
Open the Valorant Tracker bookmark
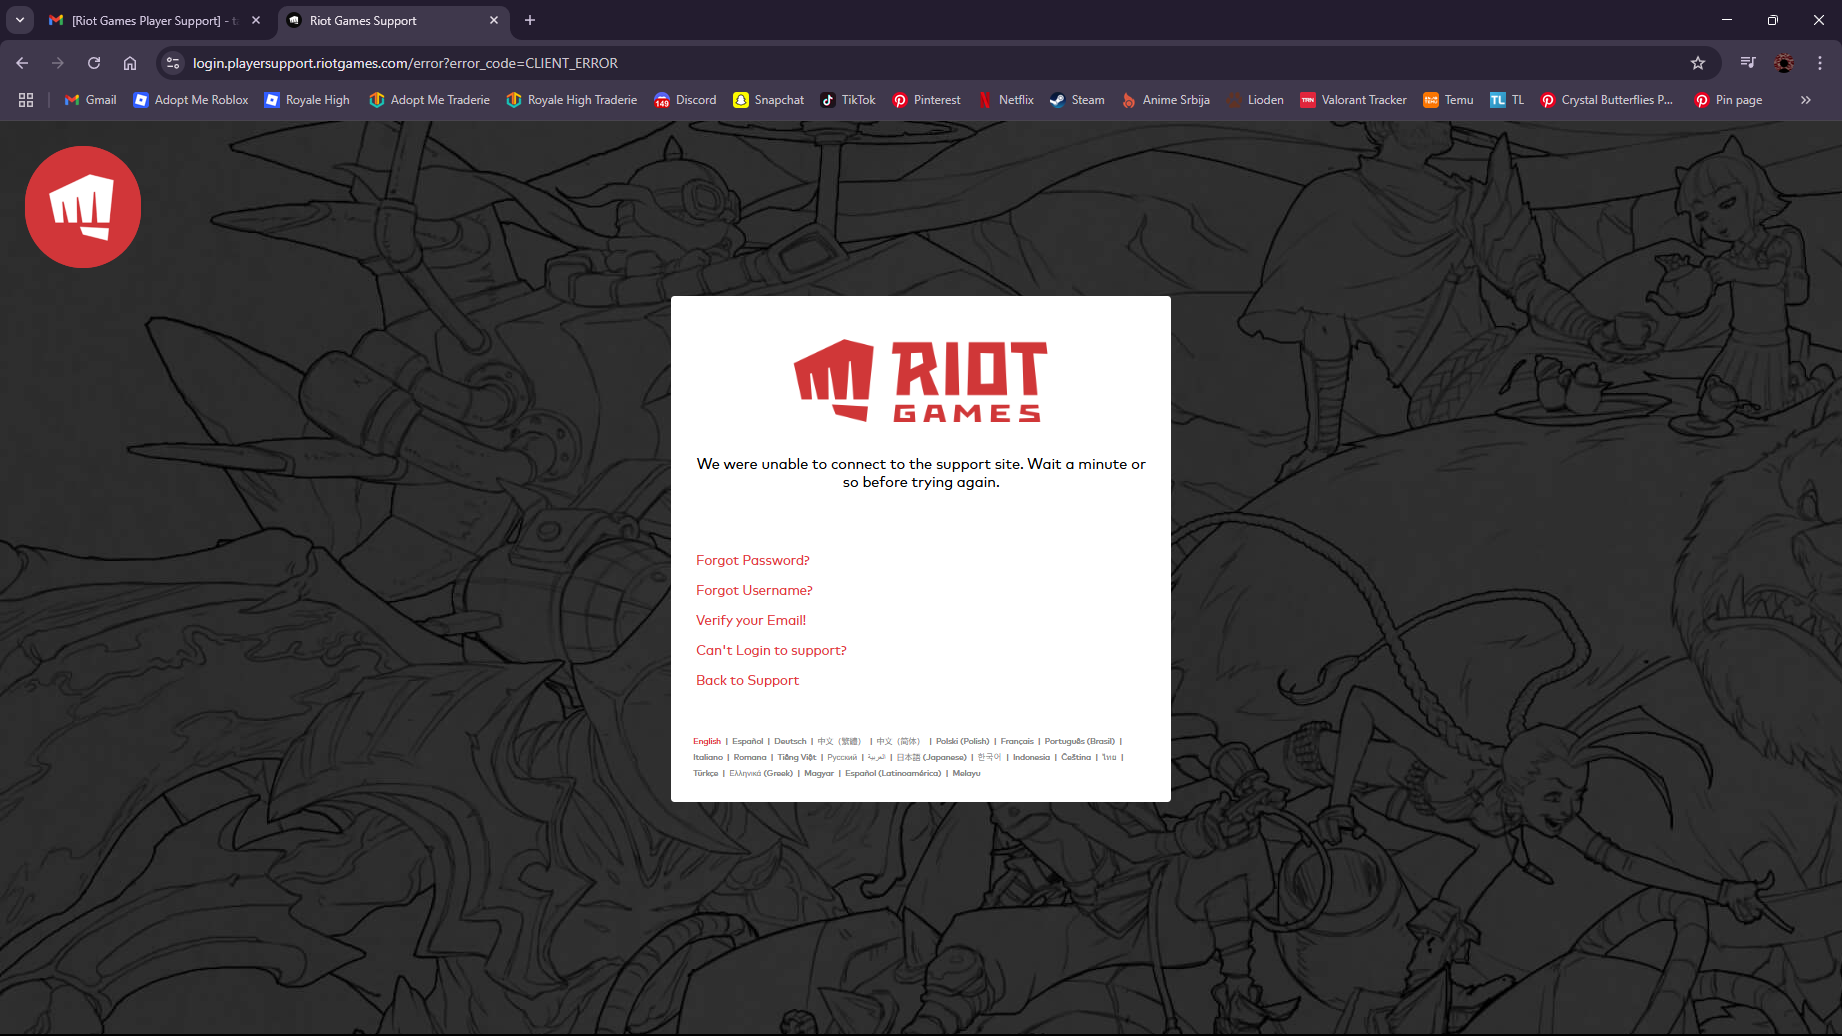click(x=1353, y=100)
